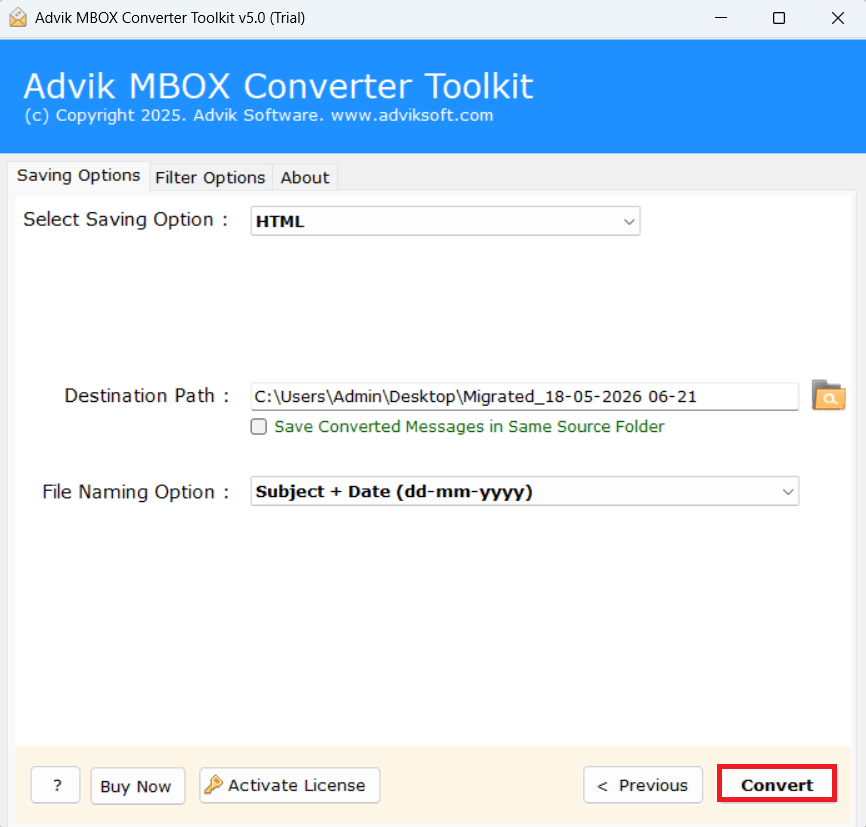Click the Select Saving Option label

[125, 219]
